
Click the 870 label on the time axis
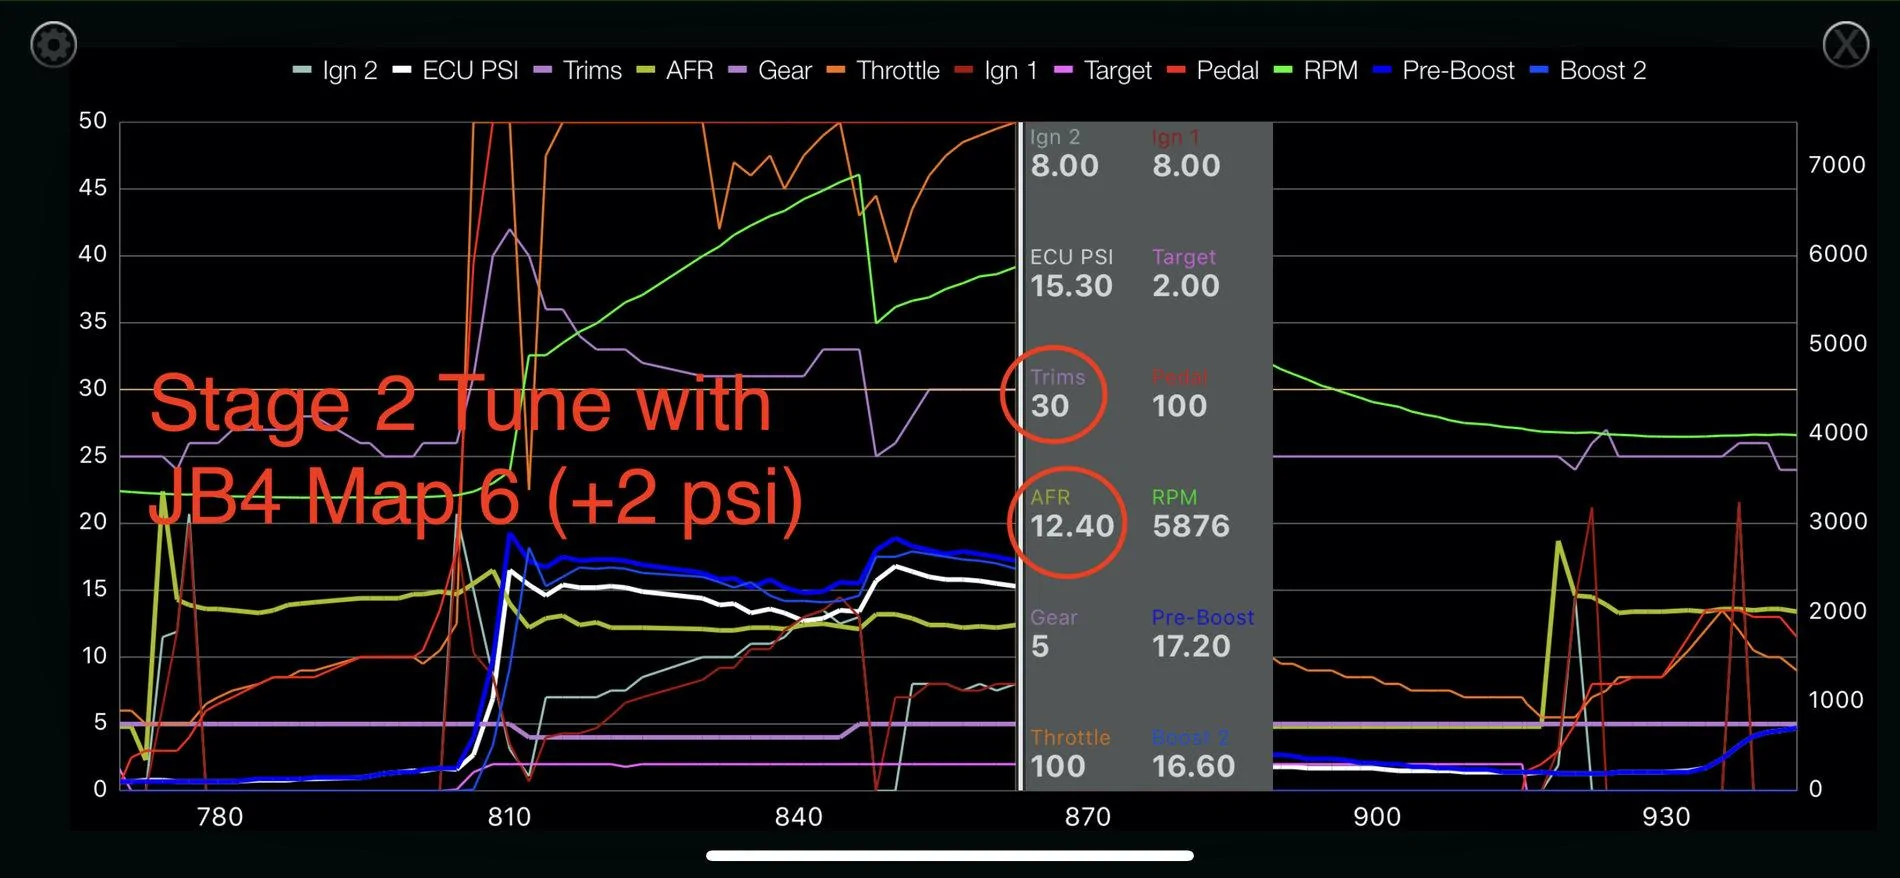tap(1088, 817)
